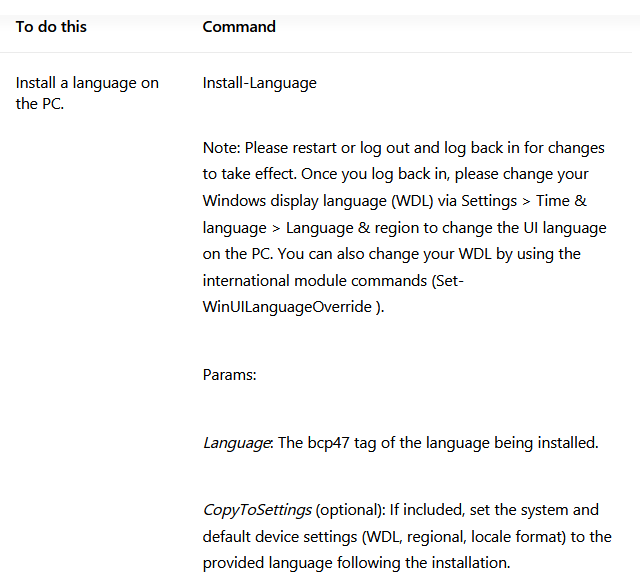This screenshot has width=640, height=580.
Task: Click the italic "Language" parameter name
Action: point(236,443)
